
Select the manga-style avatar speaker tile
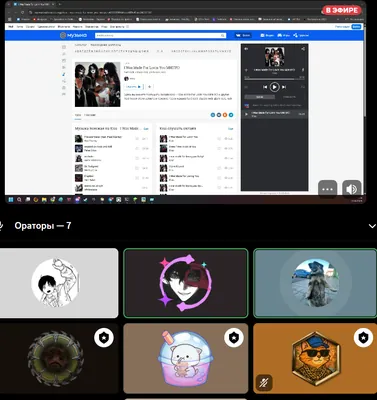pyautogui.click(x=58, y=283)
